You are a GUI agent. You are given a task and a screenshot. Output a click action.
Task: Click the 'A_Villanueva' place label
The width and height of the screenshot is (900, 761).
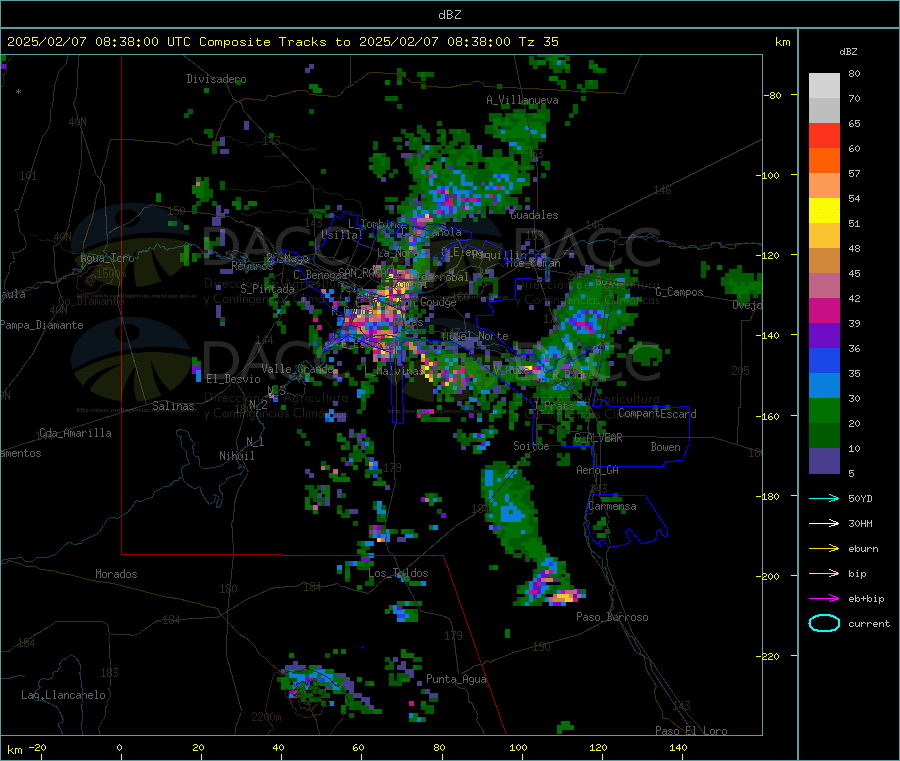coord(522,100)
